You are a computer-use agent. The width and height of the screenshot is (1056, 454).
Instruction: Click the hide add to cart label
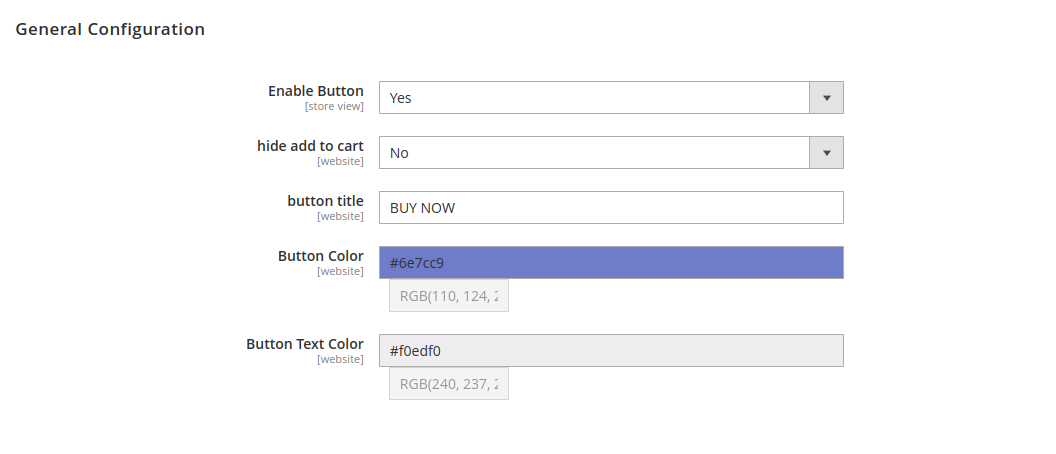(x=310, y=146)
